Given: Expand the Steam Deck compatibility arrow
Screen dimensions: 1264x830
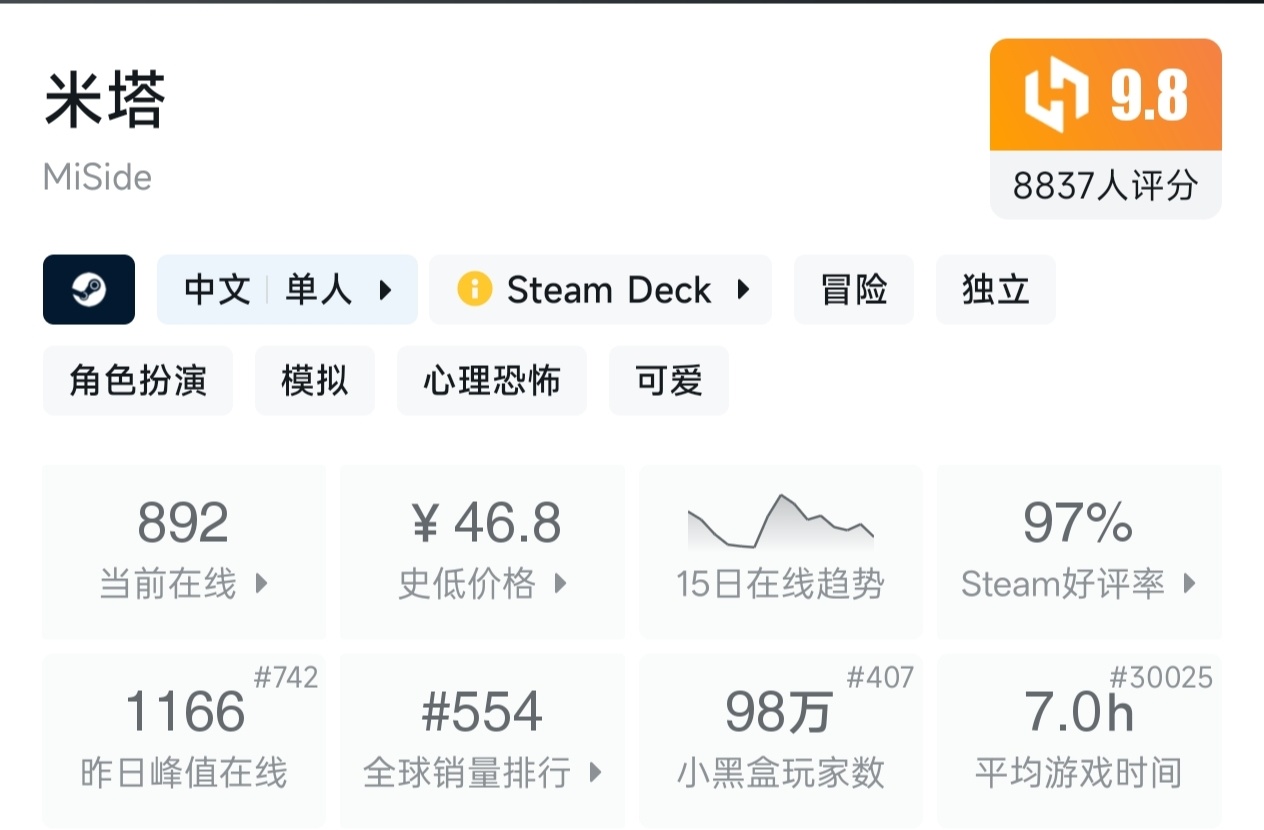Looking at the screenshot, I should pyautogui.click(x=743, y=290).
